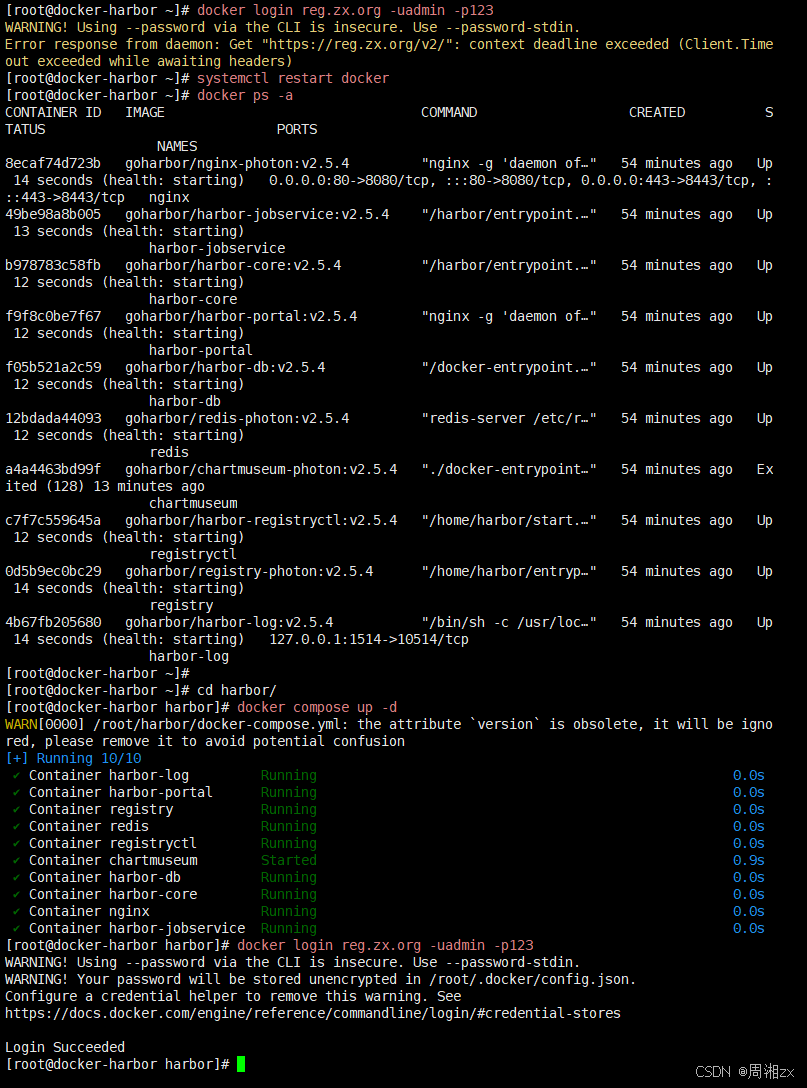
Task: Select the text 'Login Succeeded'
Action: coord(65,1047)
